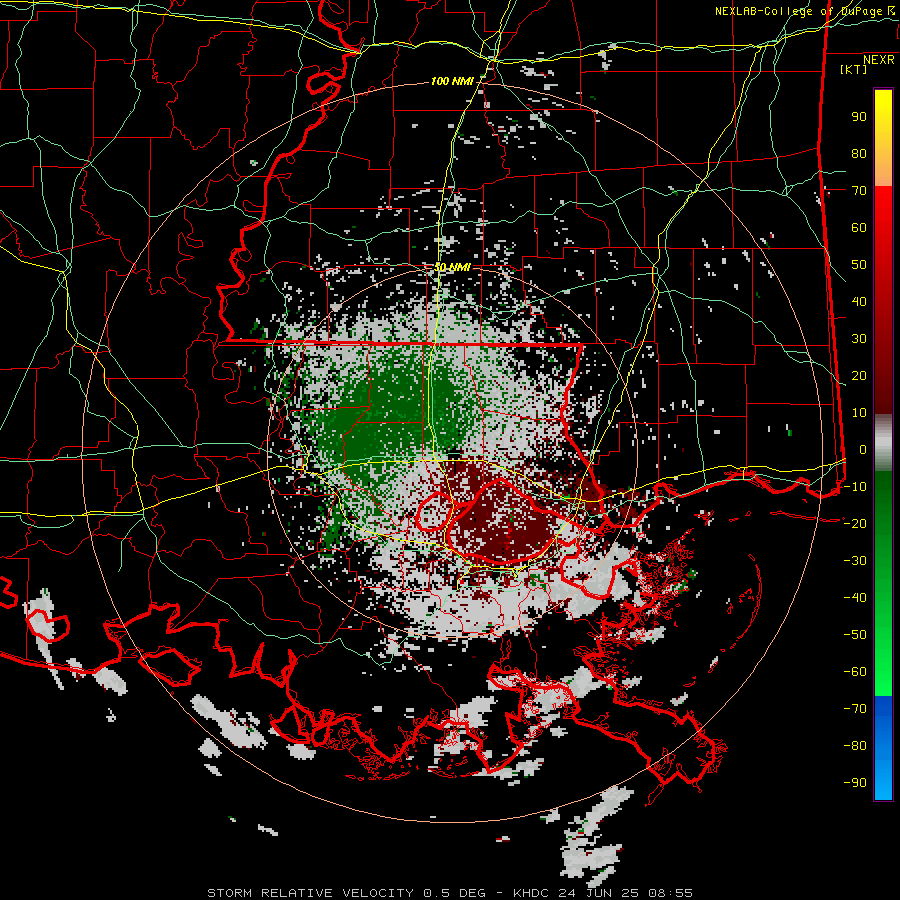This screenshot has height=900, width=900.
Task: Click the 50 value on the velocity scale
Action: tap(859, 265)
